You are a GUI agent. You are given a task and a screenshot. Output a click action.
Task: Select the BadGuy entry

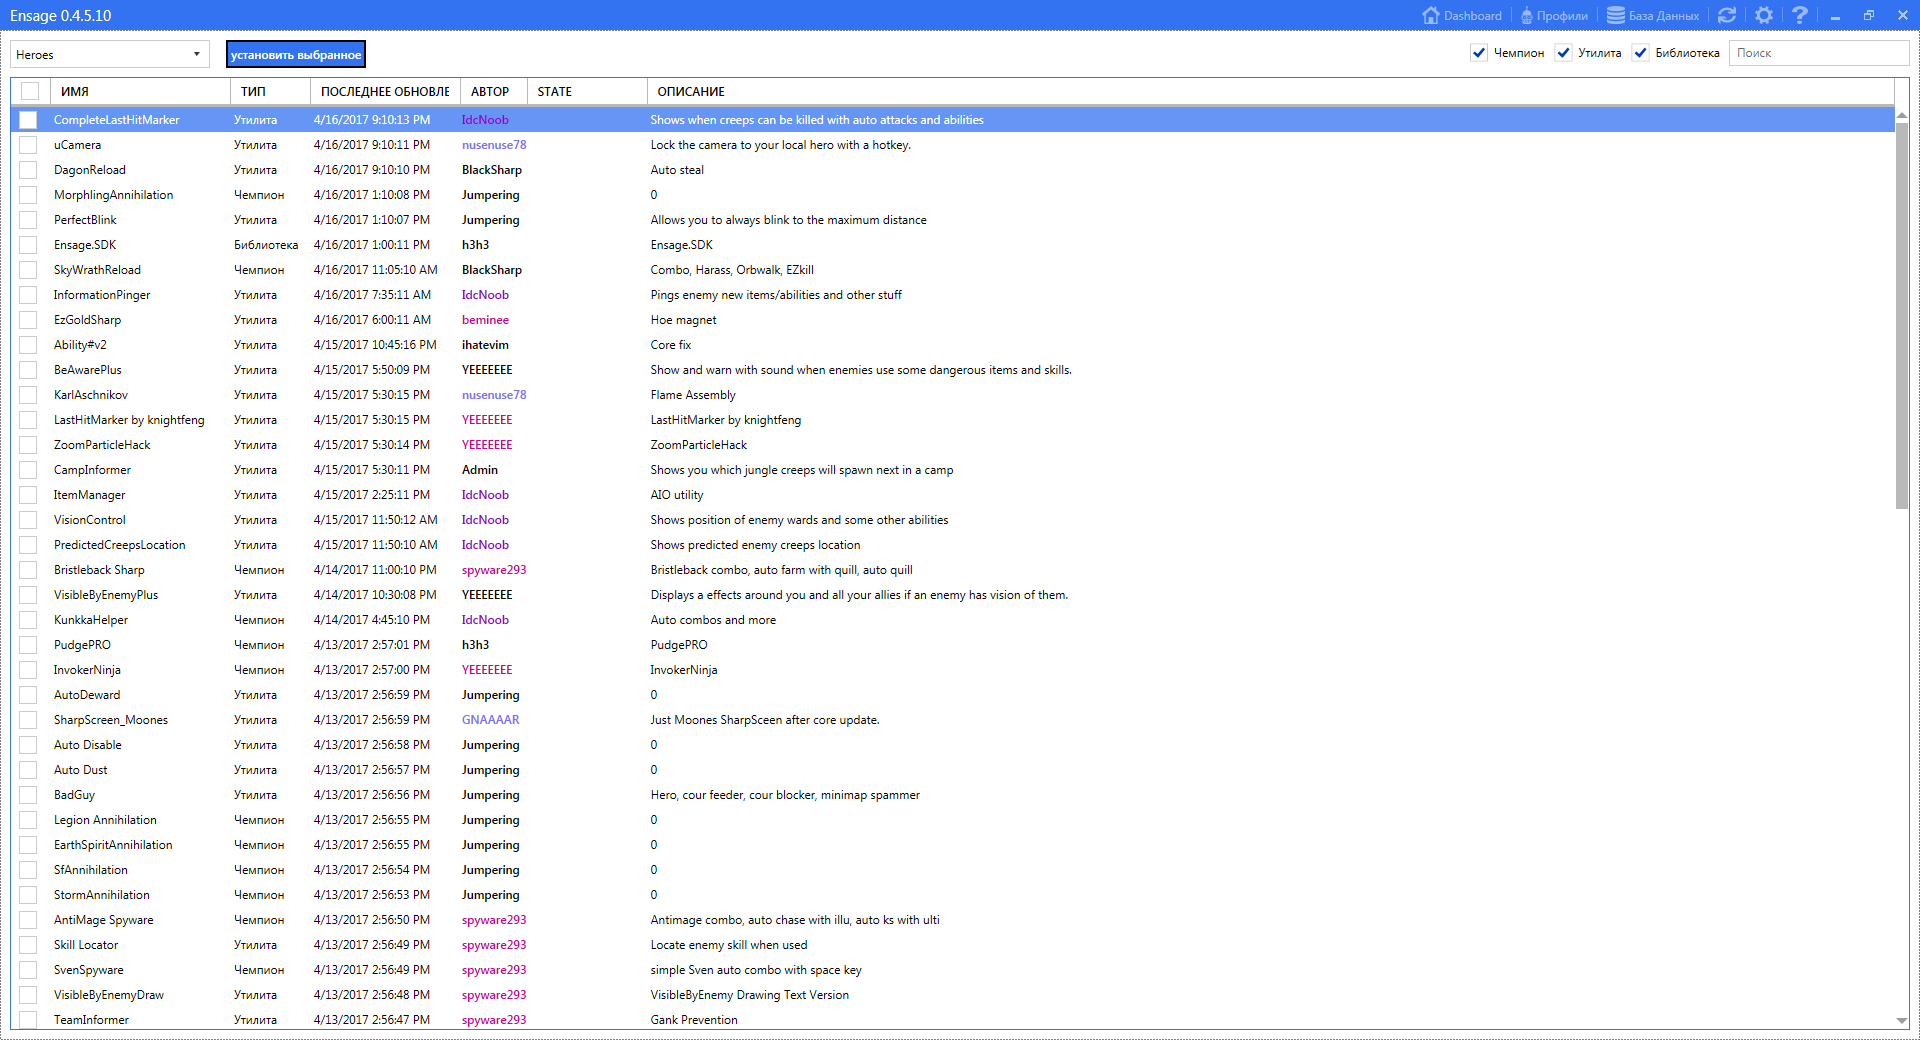pos(74,795)
